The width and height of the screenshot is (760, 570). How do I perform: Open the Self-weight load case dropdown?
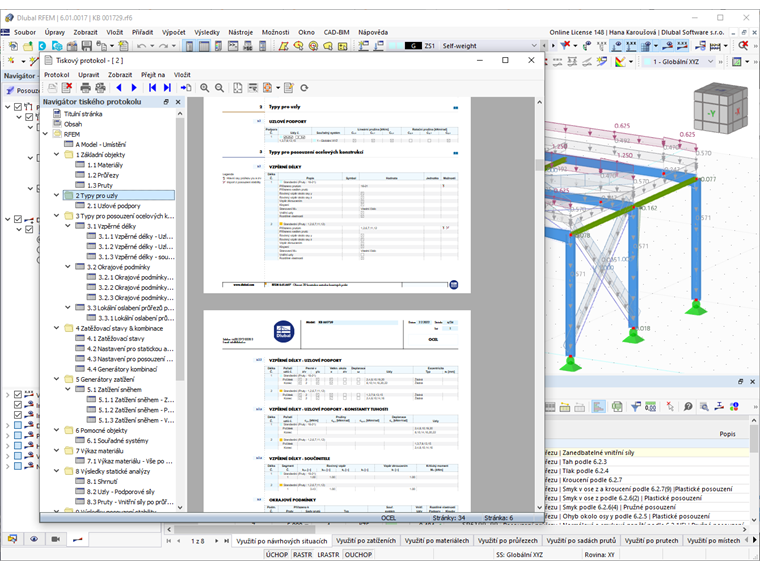coord(534,46)
